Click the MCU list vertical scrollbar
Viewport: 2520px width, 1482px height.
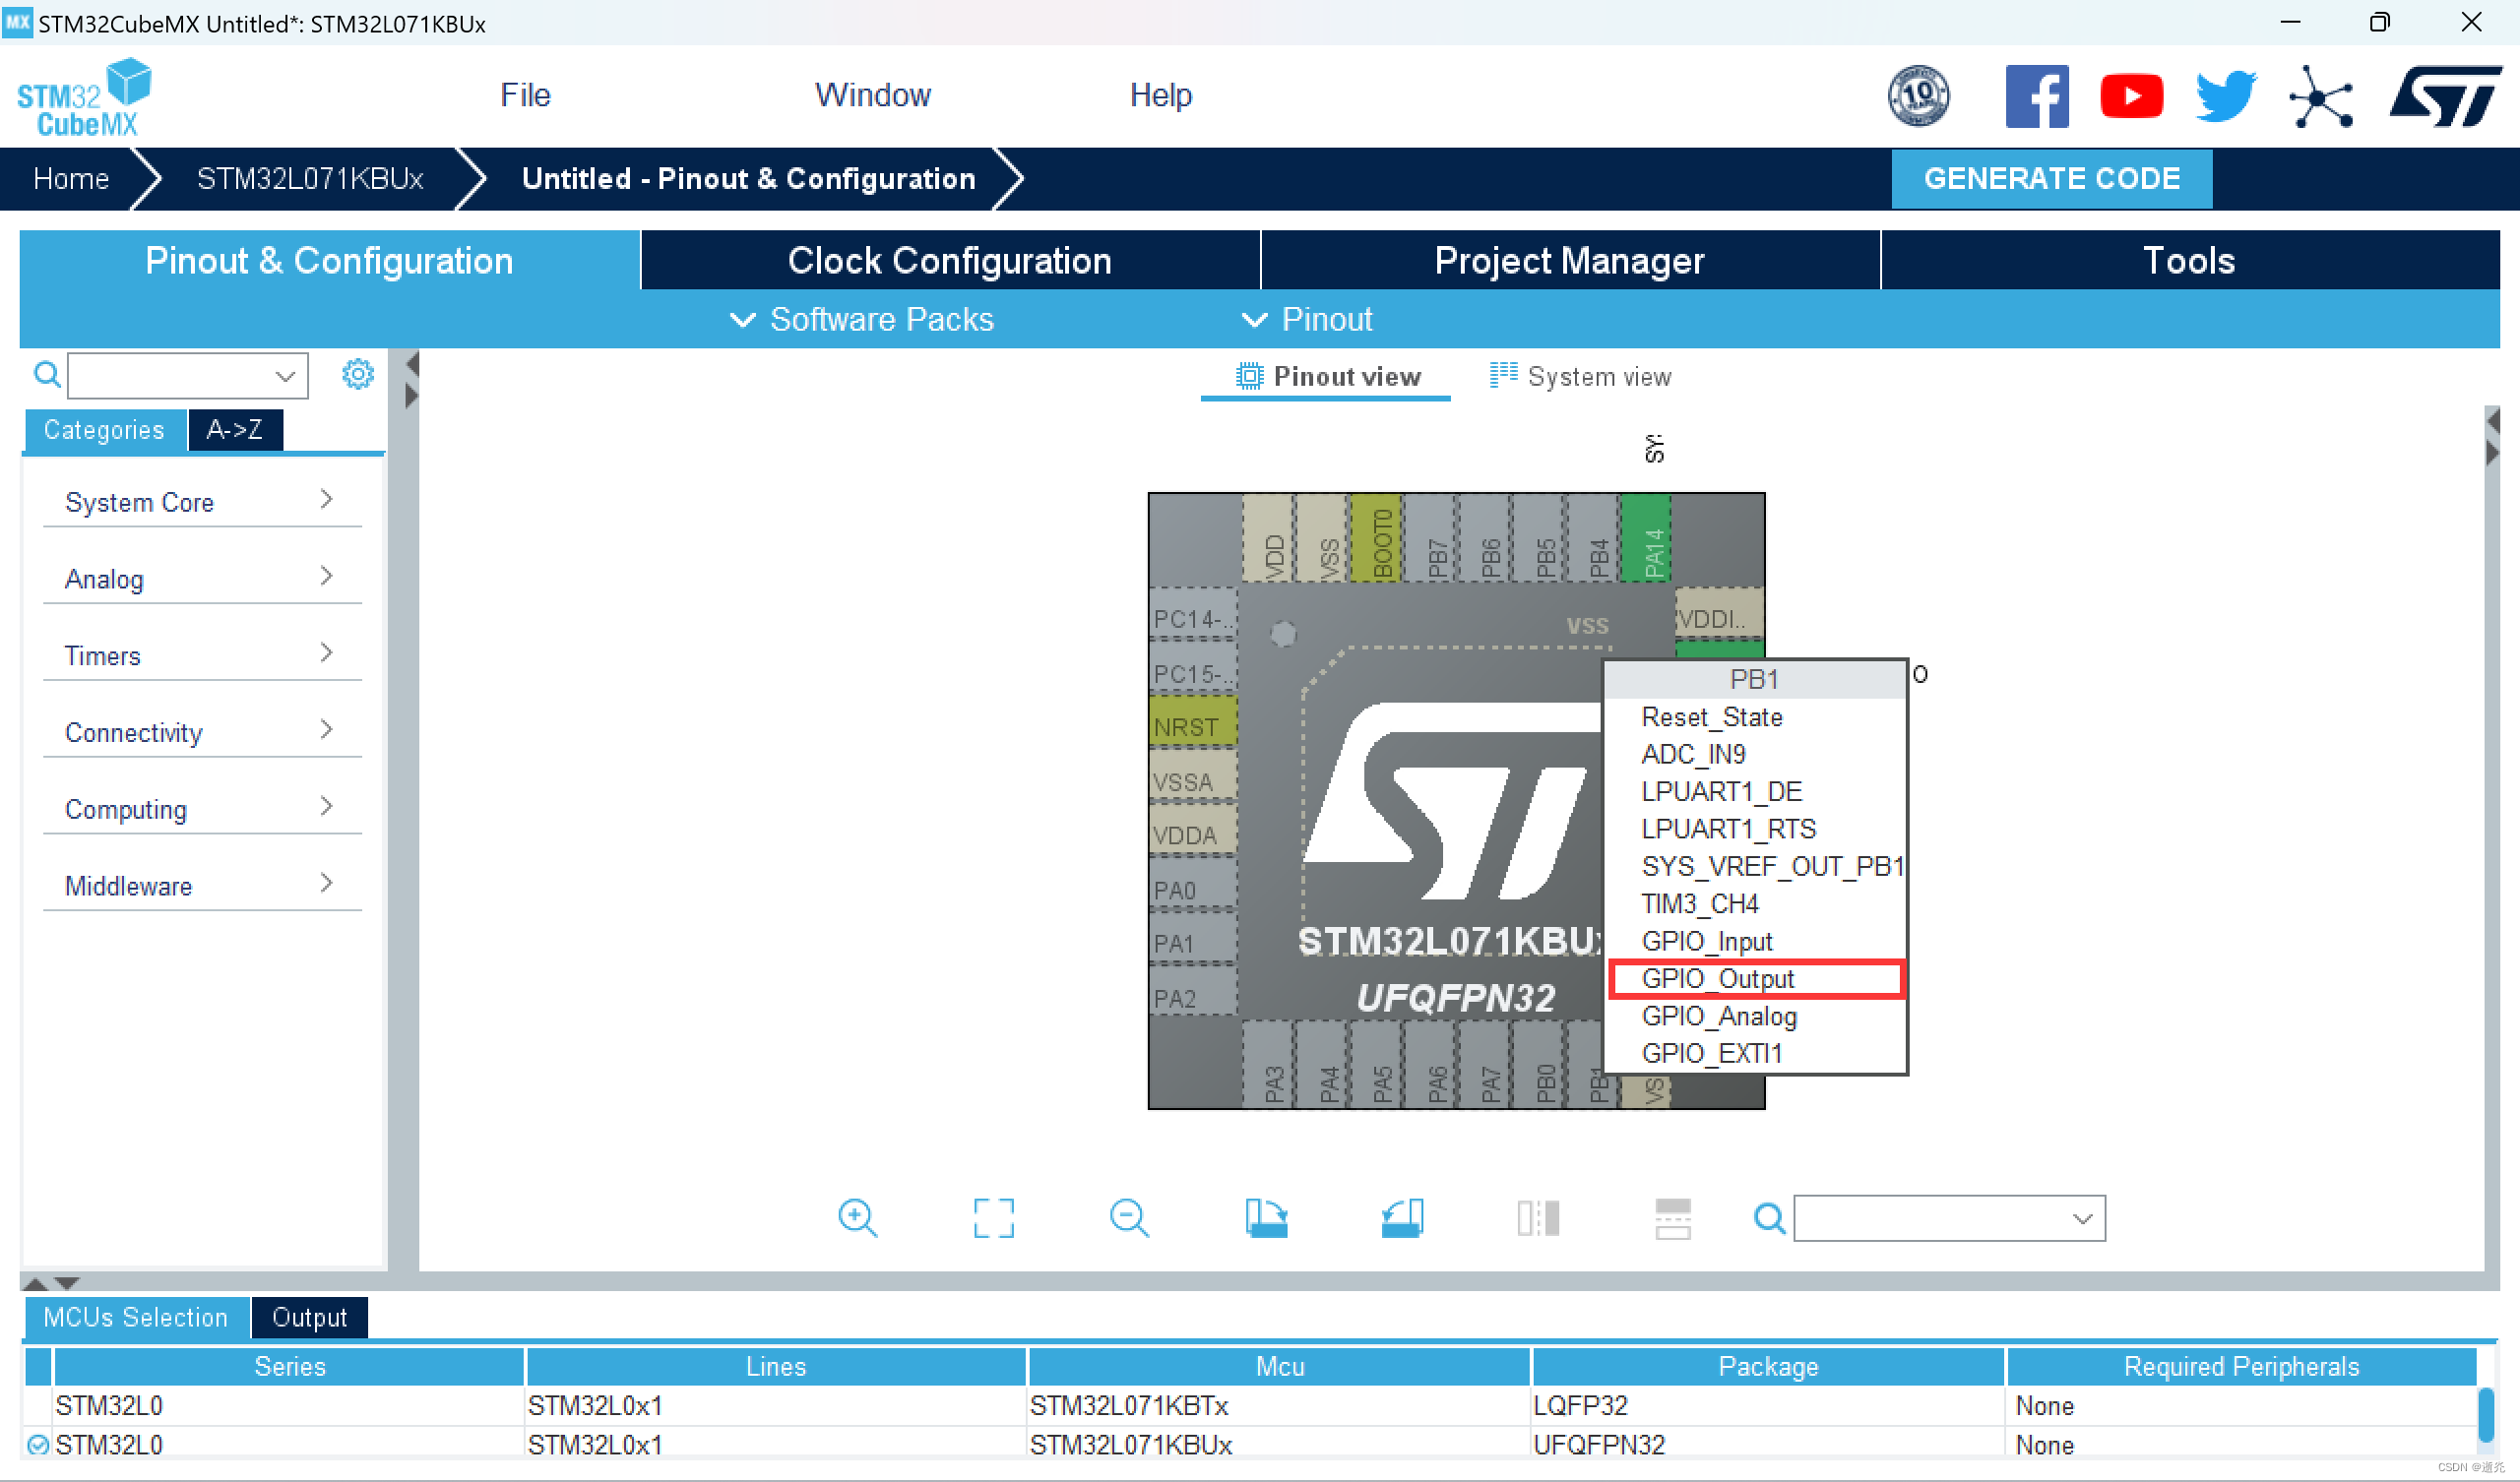[x=2486, y=1413]
